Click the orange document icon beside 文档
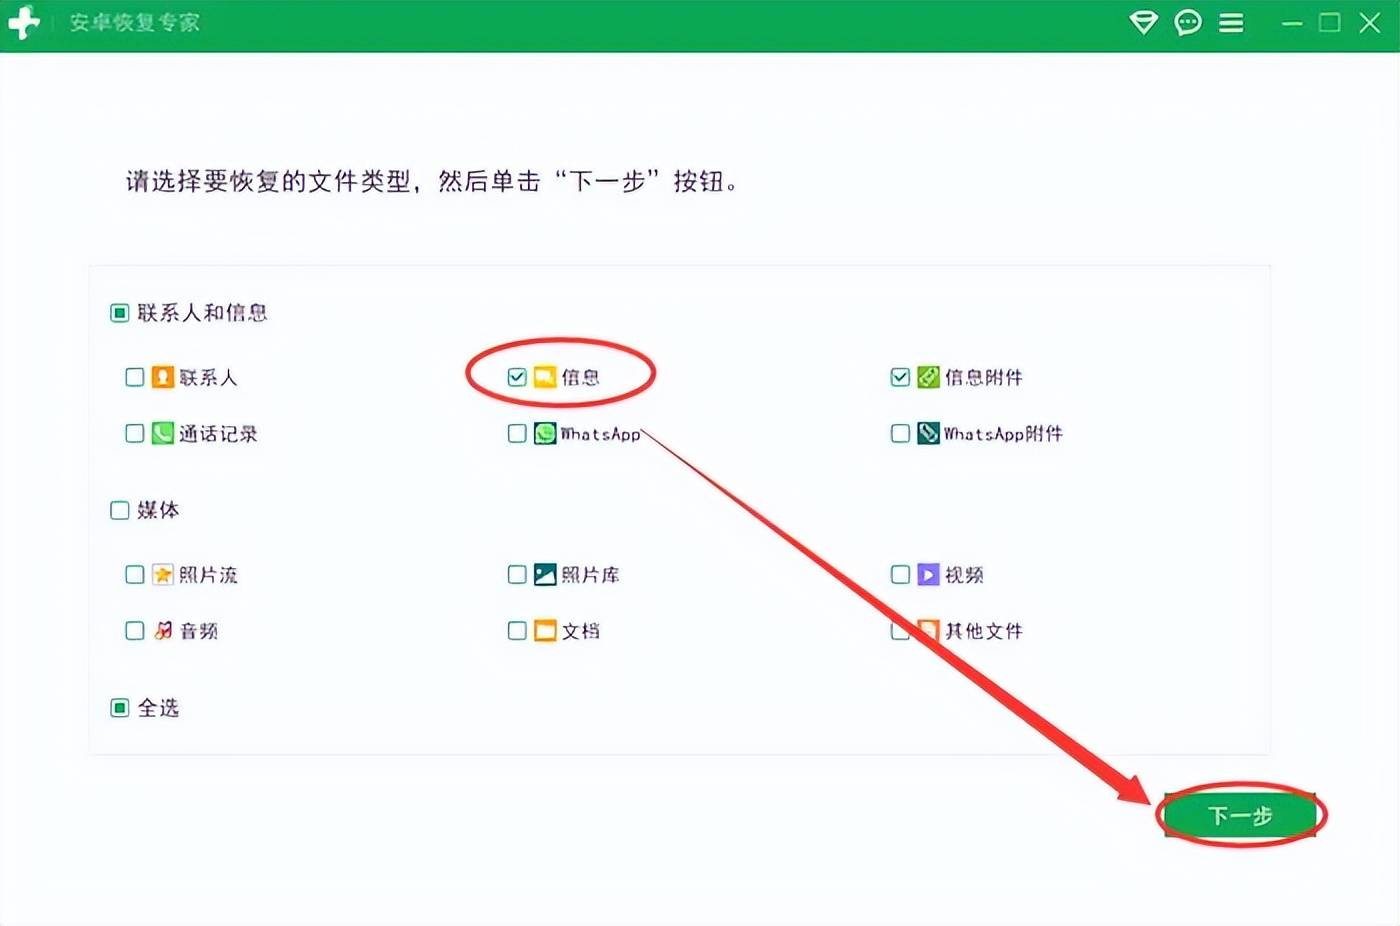 pos(544,630)
